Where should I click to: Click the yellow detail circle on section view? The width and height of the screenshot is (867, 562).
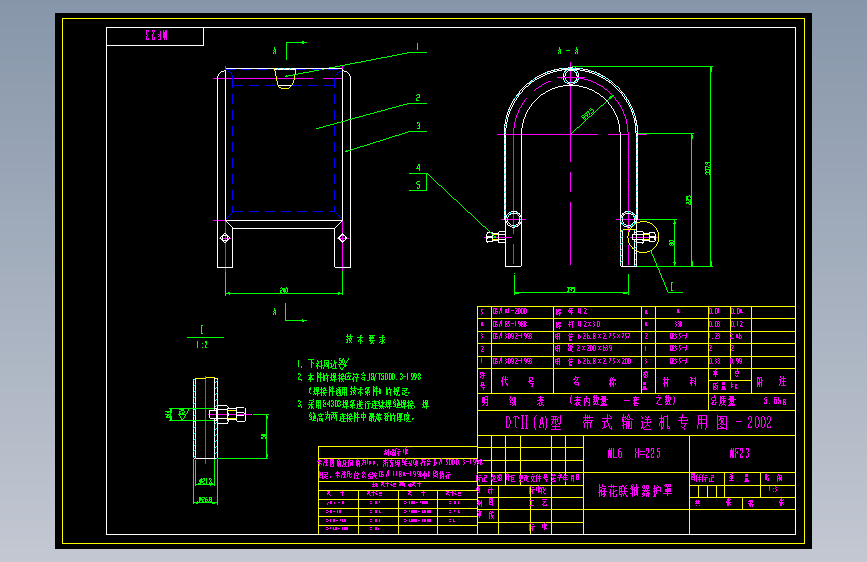[x=643, y=237]
